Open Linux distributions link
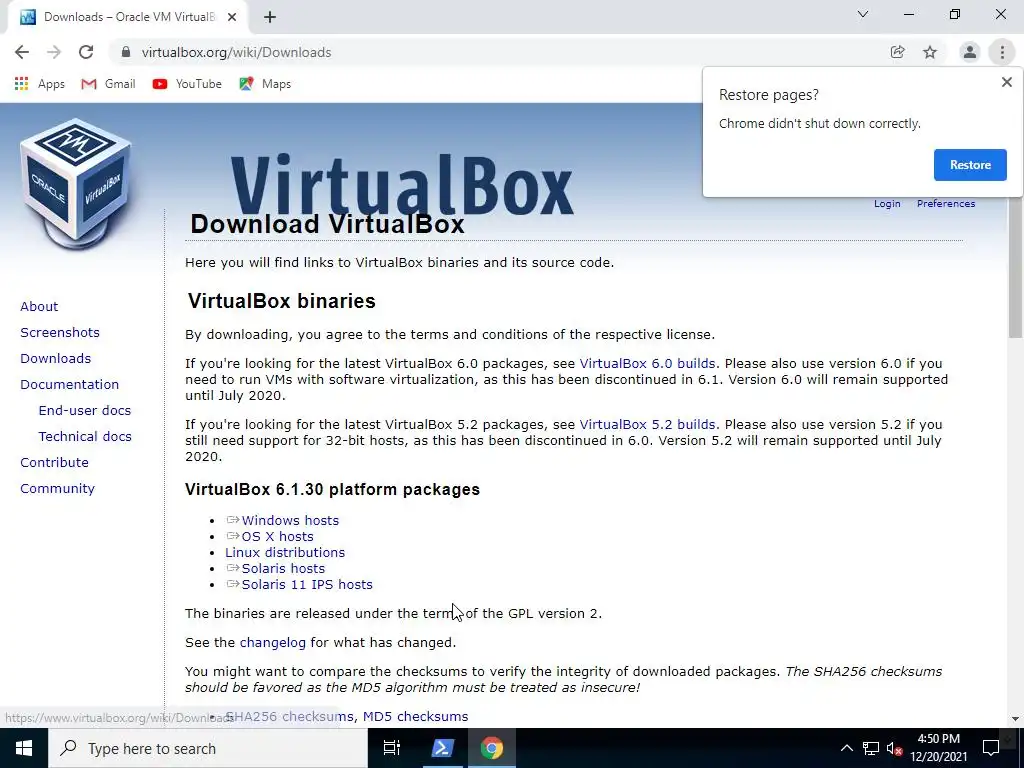 click(285, 552)
